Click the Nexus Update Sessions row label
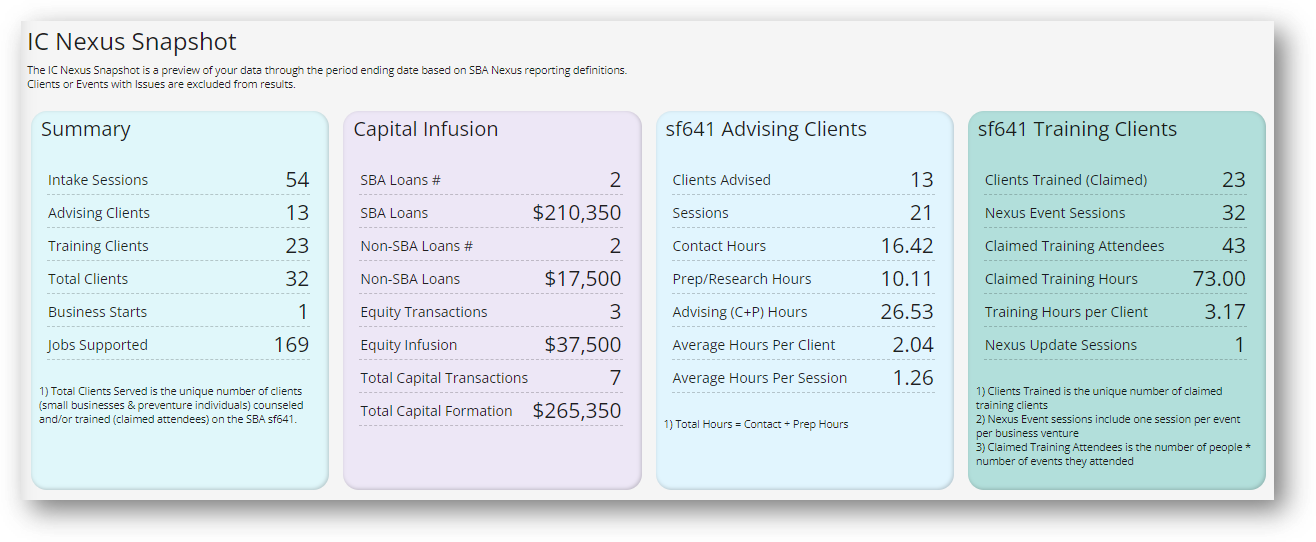The image size is (1316, 542). click(x=1061, y=345)
